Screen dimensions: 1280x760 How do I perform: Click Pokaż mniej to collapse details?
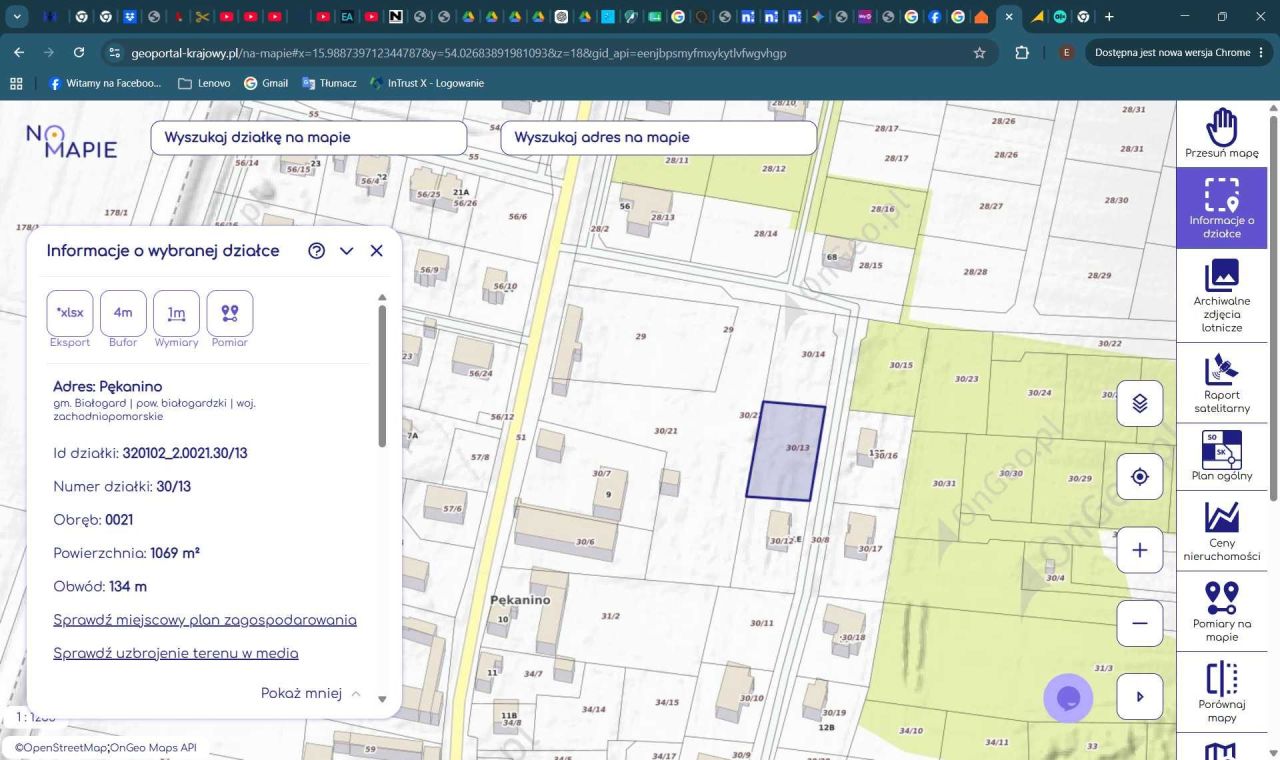click(x=311, y=693)
